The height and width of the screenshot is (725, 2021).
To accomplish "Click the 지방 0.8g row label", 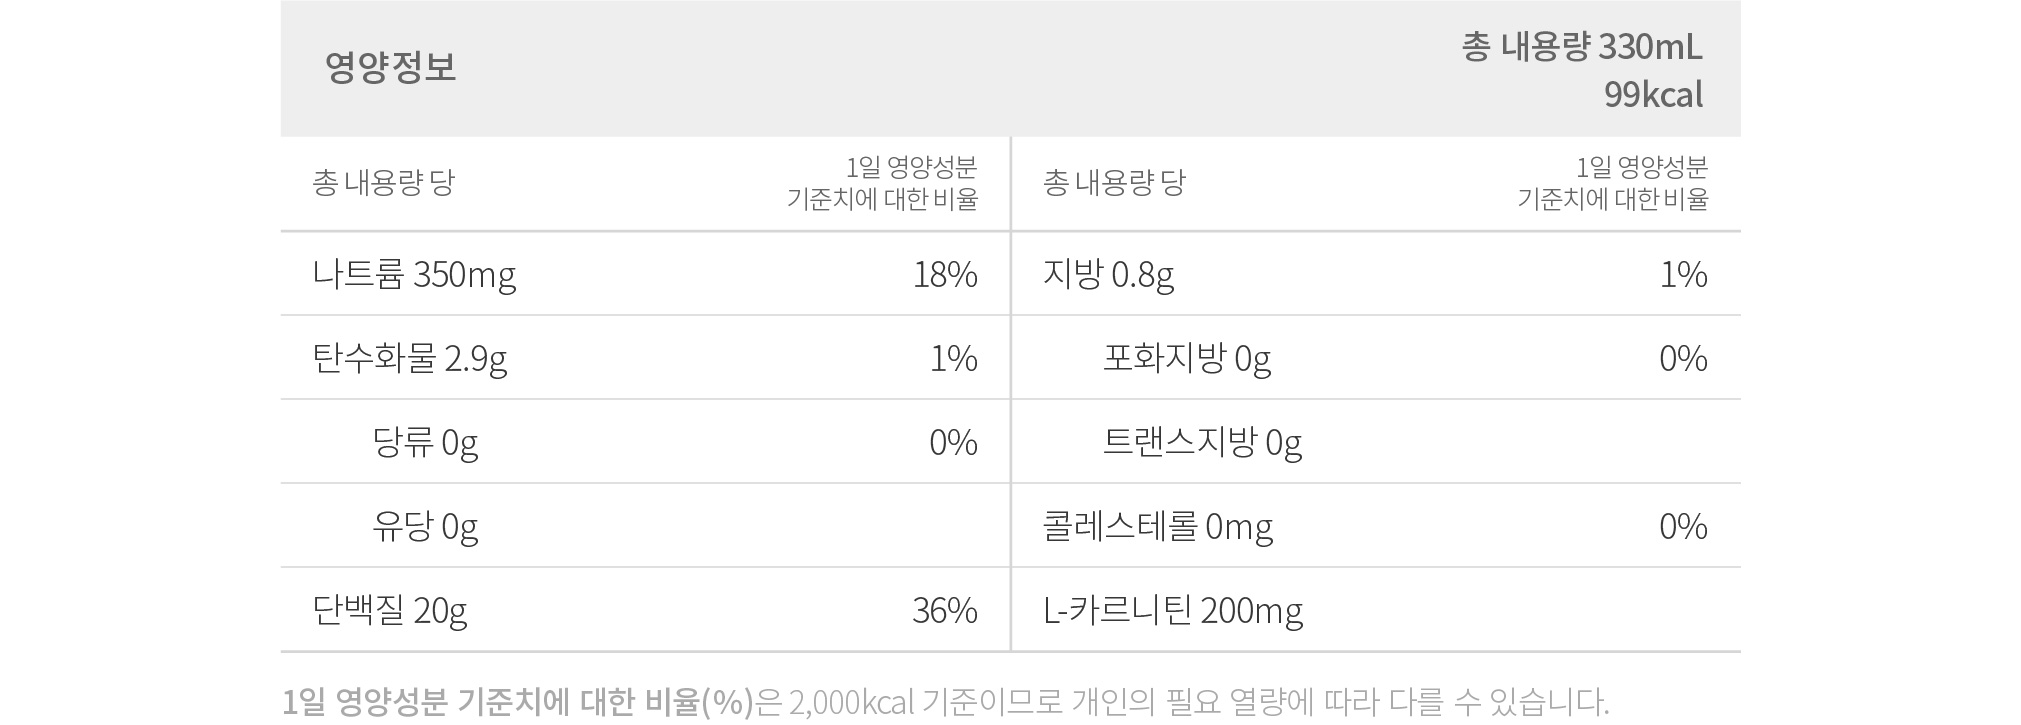I will [1108, 274].
